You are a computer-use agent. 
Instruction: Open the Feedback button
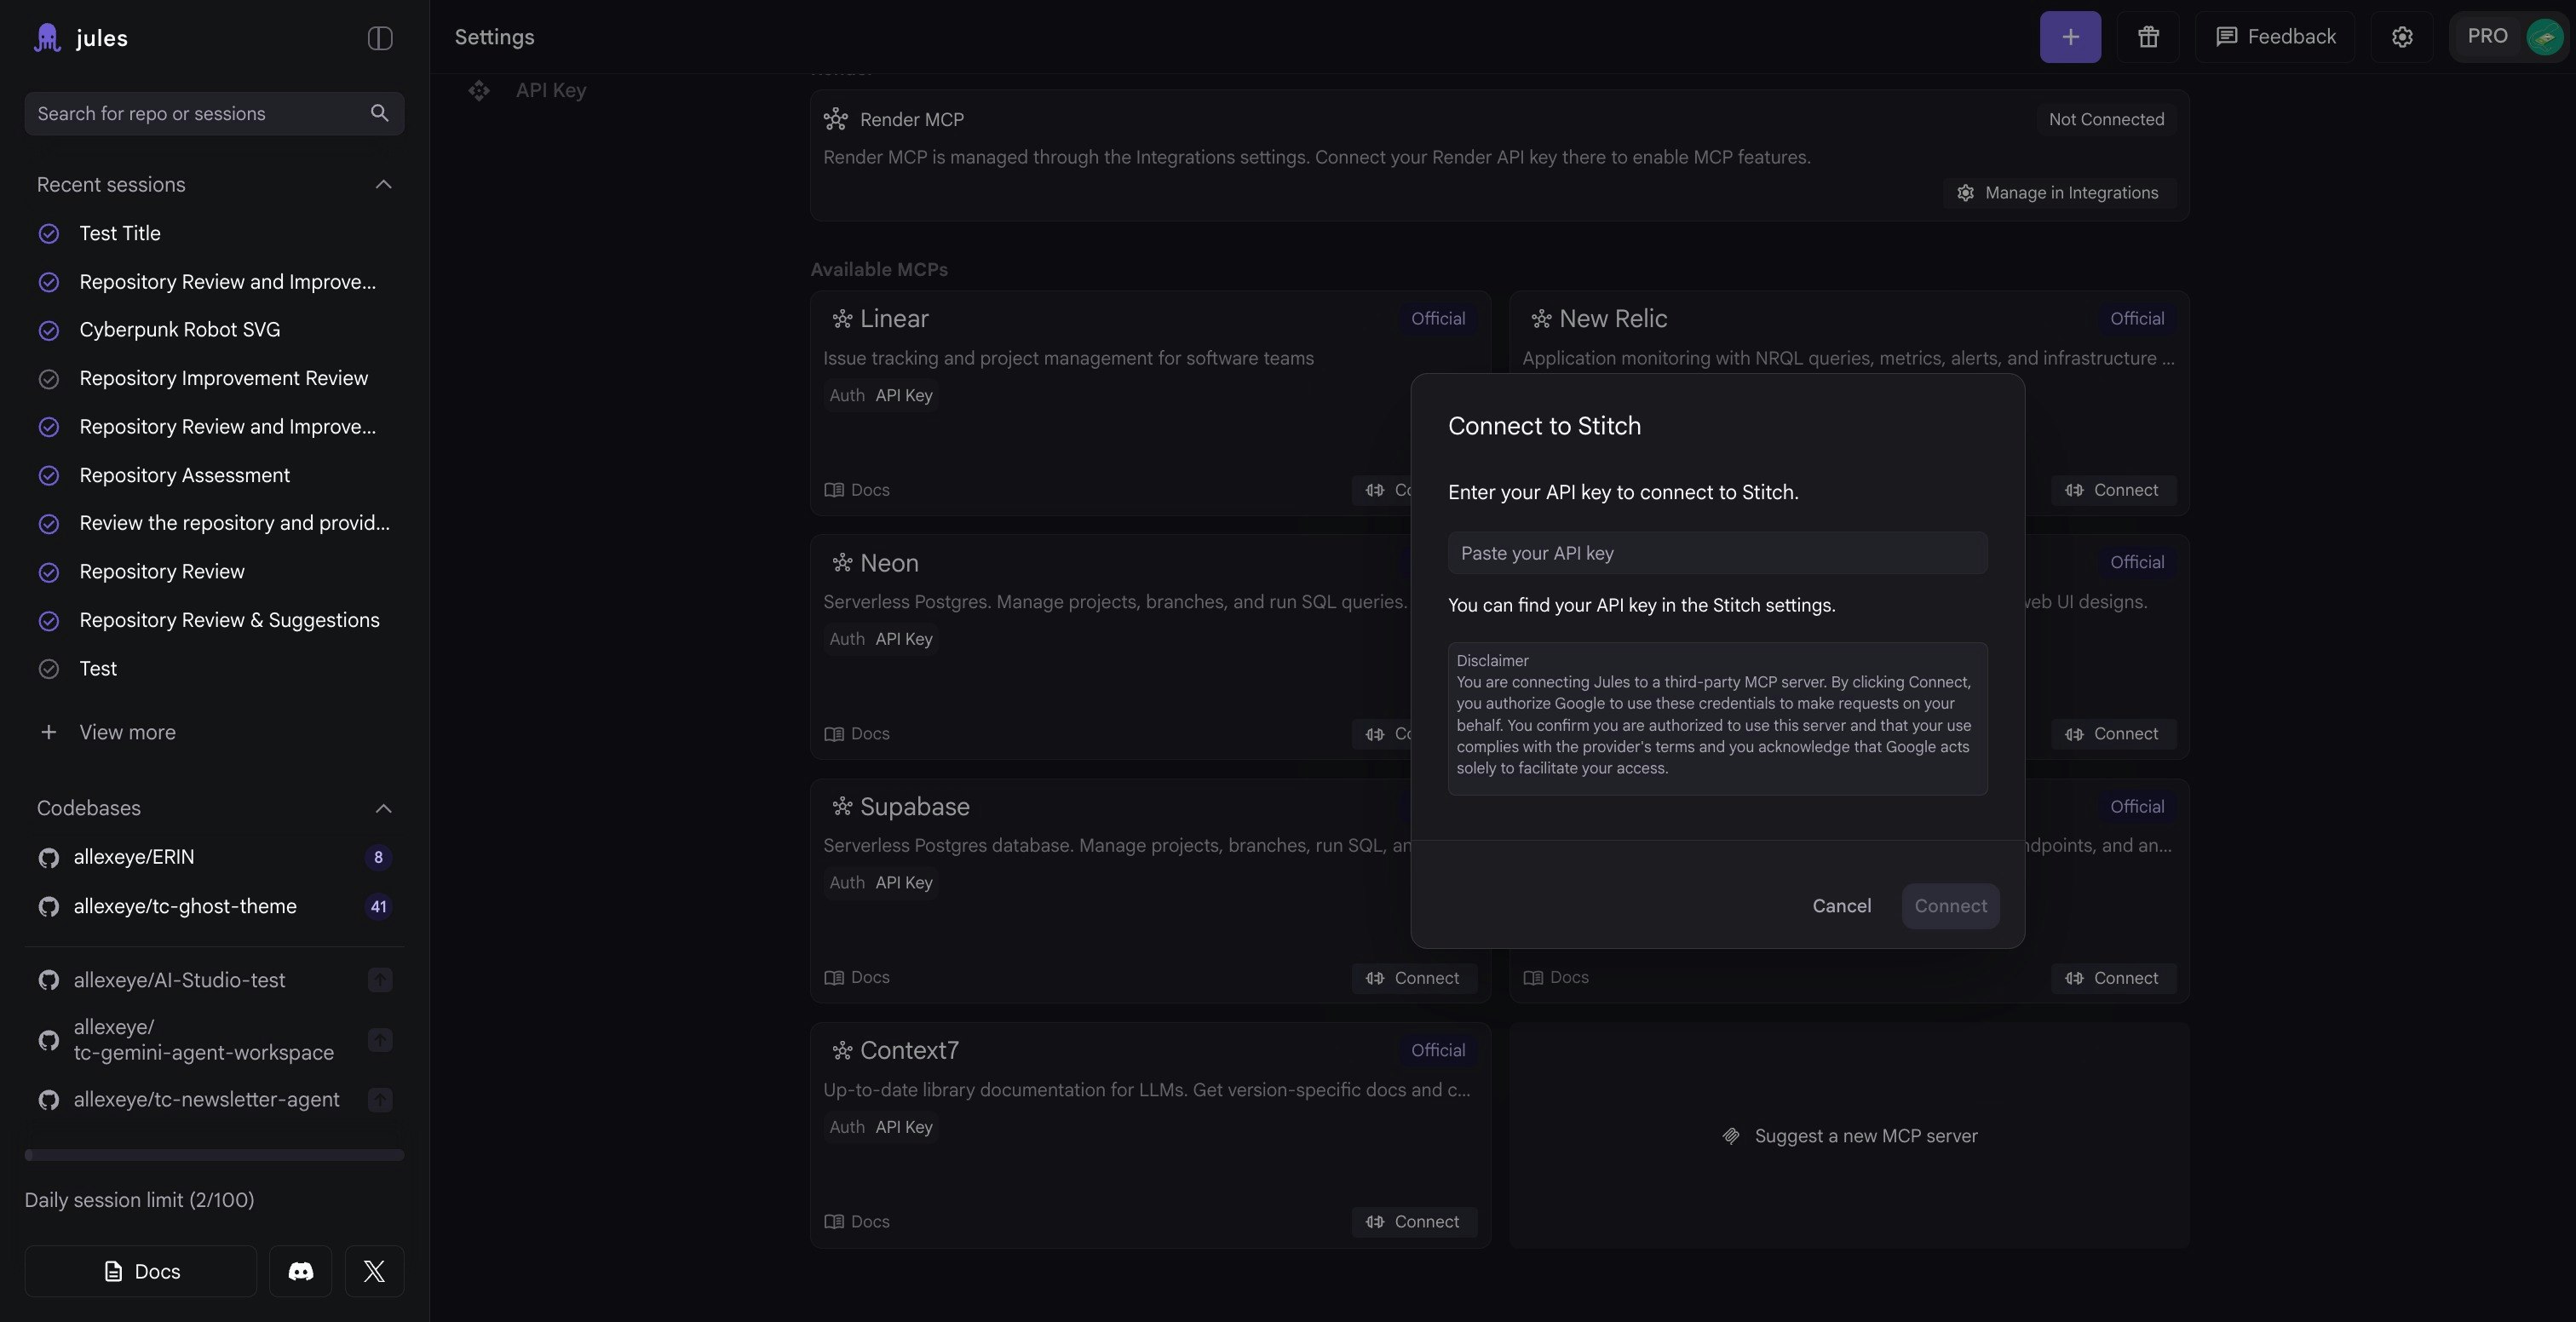(x=2275, y=37)
